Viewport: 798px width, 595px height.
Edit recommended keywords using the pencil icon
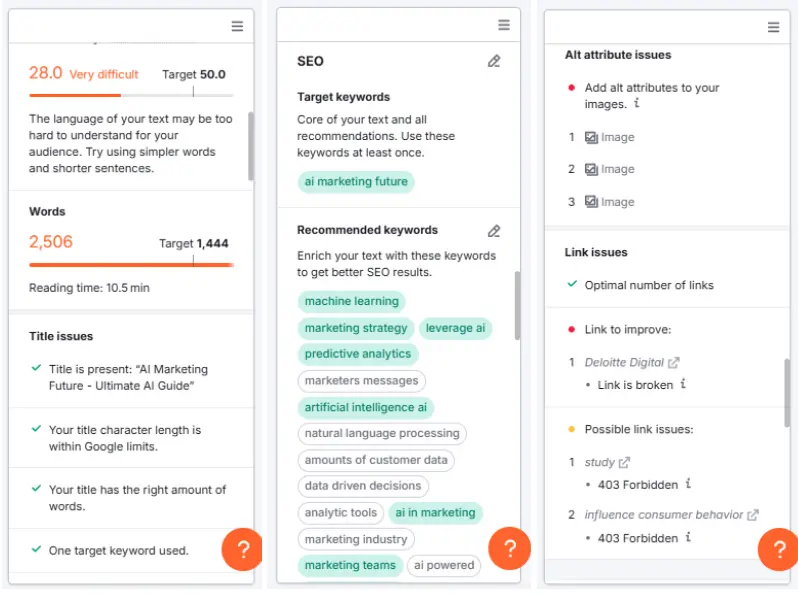pyautogui.click(x=494, y=230)
